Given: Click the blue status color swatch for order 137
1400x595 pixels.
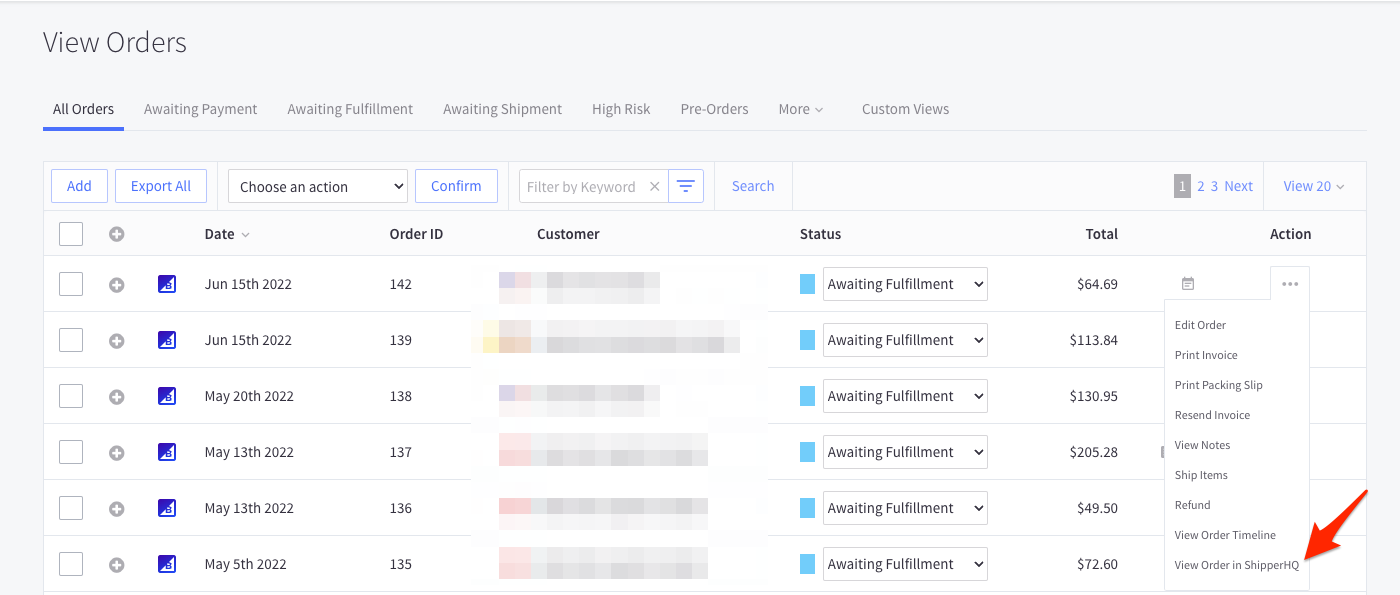Looking at the screenshot, I should tap(807, 452).
